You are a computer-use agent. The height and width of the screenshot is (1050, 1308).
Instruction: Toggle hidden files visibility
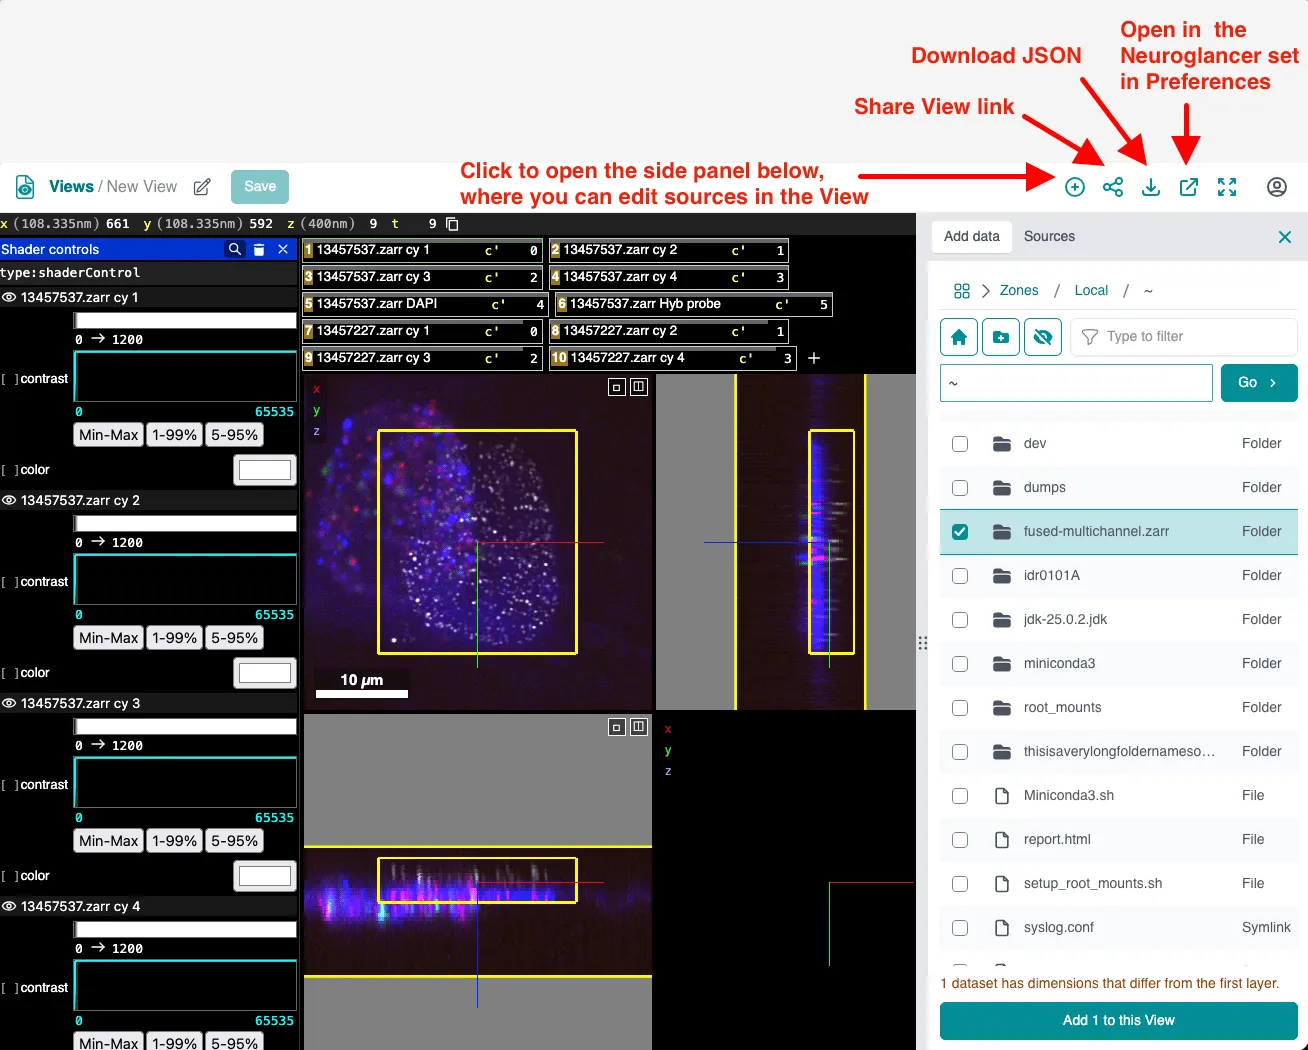[1043, 337]
